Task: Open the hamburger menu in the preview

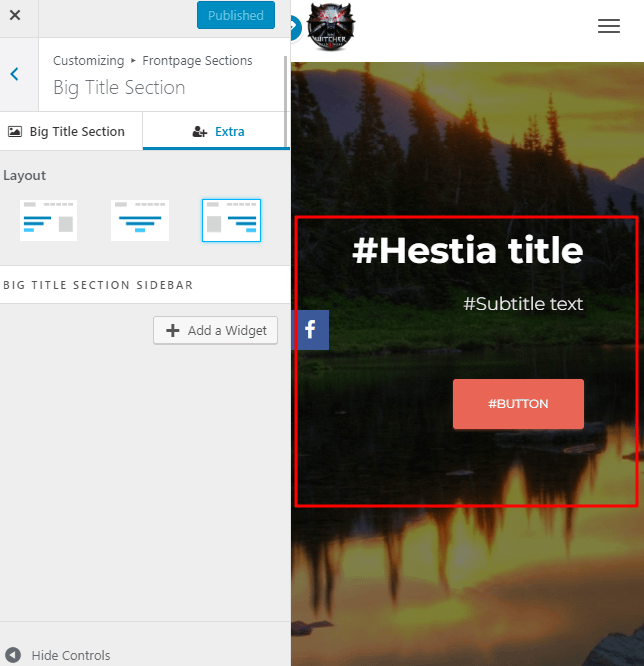Action: 608,27
